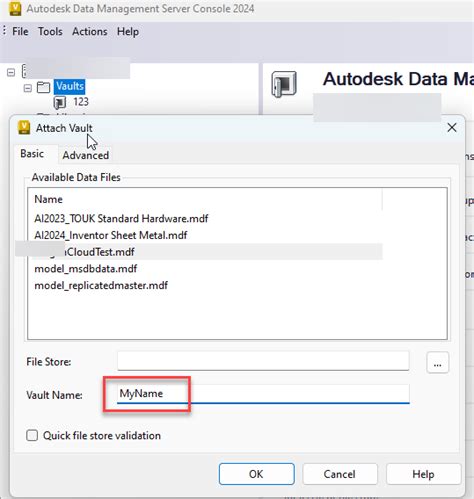
Task: Open the File menu
Action: tap(20, 31)
